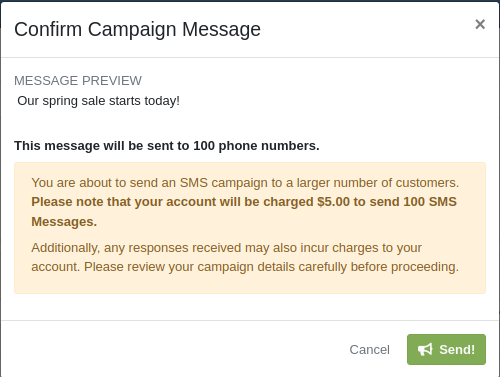Click the MESSAGE PREVIEW label

tap(78, 81)
